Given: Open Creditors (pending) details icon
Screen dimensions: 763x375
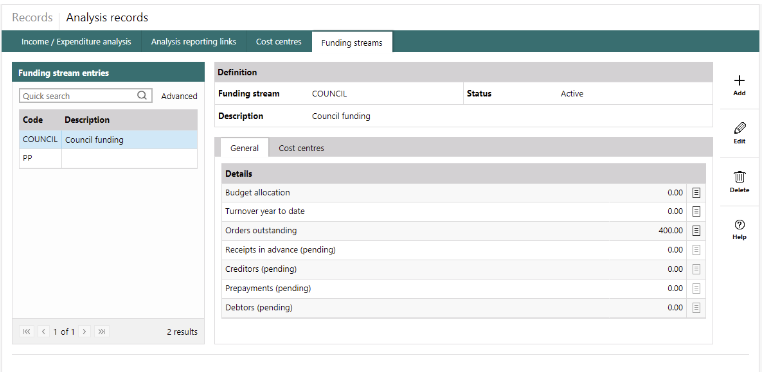Looking at the screenshot, I should tap(696, 269).
